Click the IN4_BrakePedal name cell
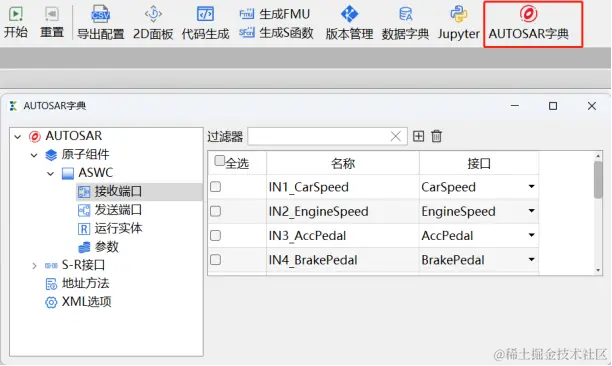 343,260
